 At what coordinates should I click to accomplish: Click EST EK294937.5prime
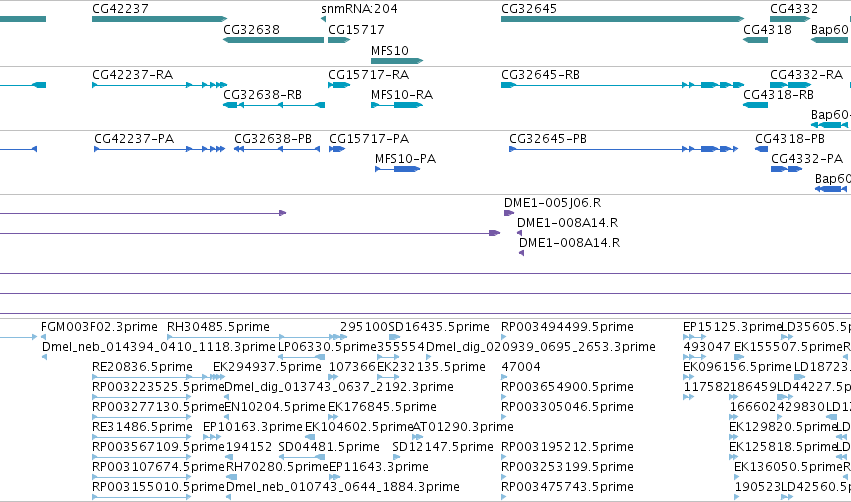[268, 367]
